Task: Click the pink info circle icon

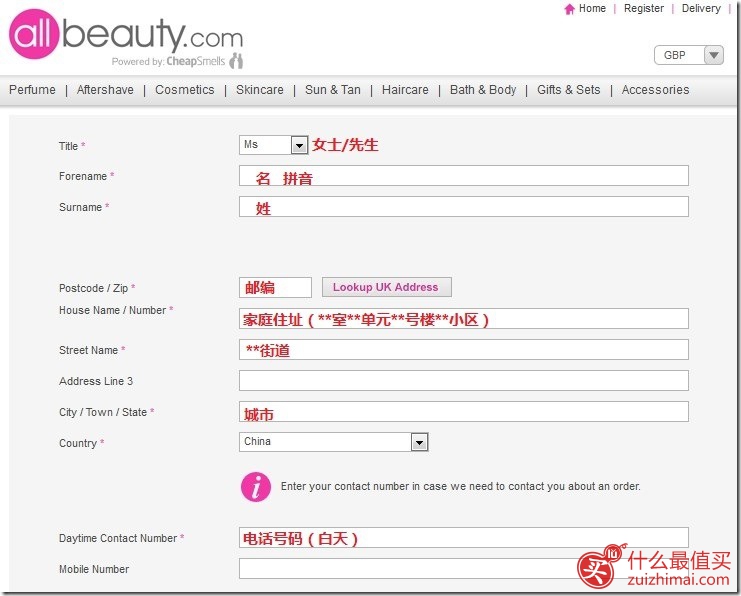Action: click(x=256, y=486)
